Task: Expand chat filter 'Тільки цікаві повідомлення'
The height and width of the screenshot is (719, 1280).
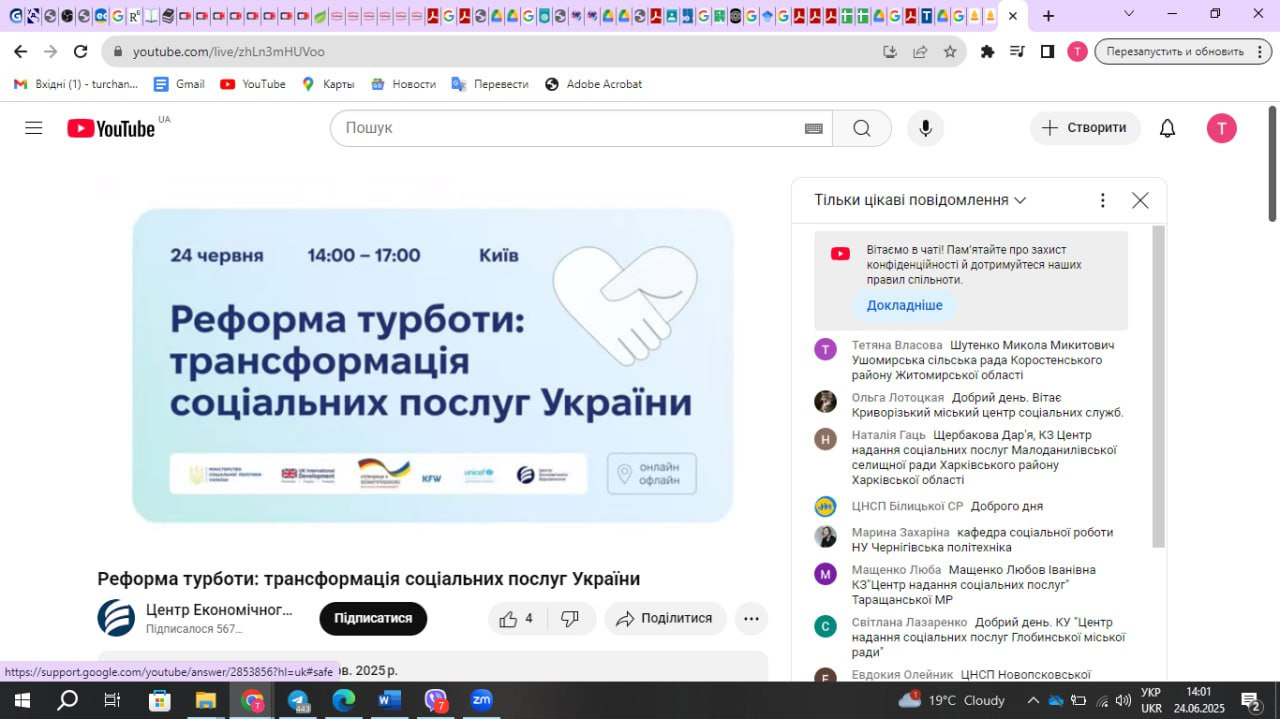Action: pos(920,200)
